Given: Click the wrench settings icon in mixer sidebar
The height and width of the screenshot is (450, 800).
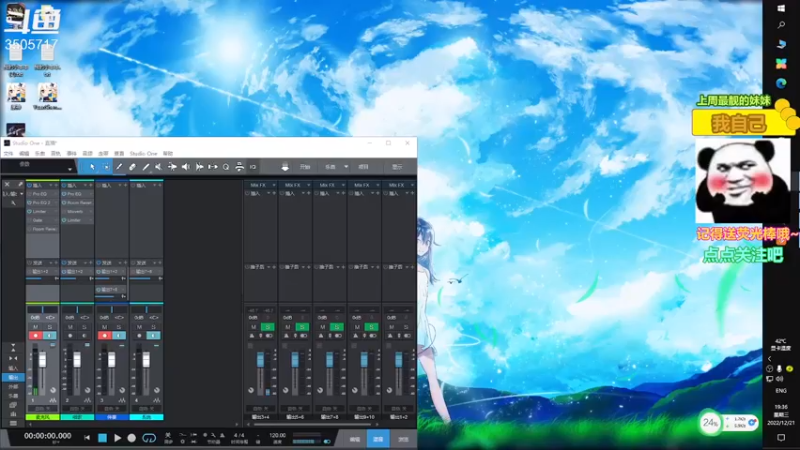Looking at the screenshot, I should [x=13, y=203].
